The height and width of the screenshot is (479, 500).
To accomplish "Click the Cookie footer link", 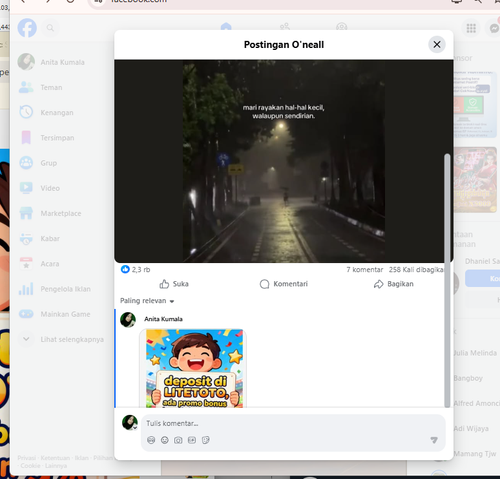I will coord(30,466).
